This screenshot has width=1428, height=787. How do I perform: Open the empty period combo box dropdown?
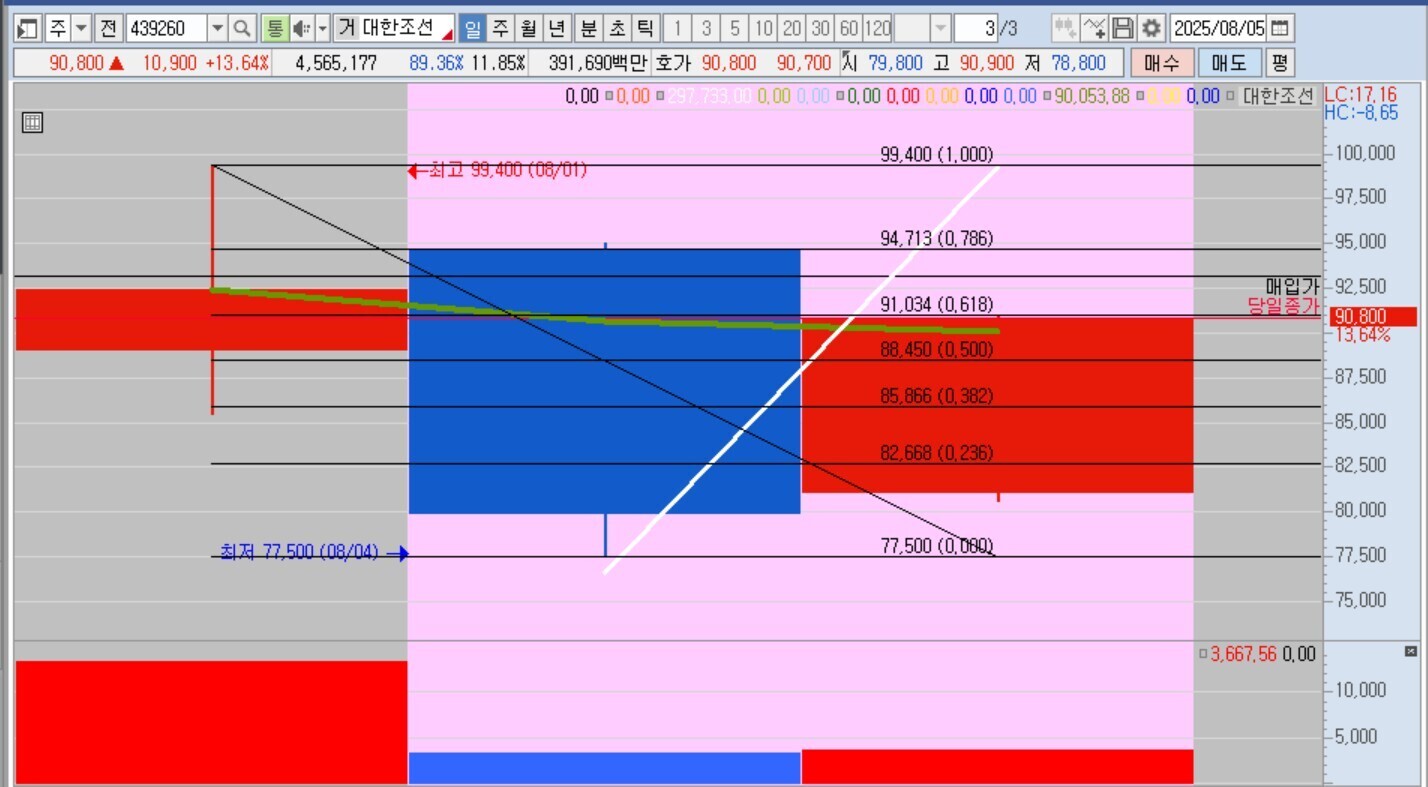[940, 28]
